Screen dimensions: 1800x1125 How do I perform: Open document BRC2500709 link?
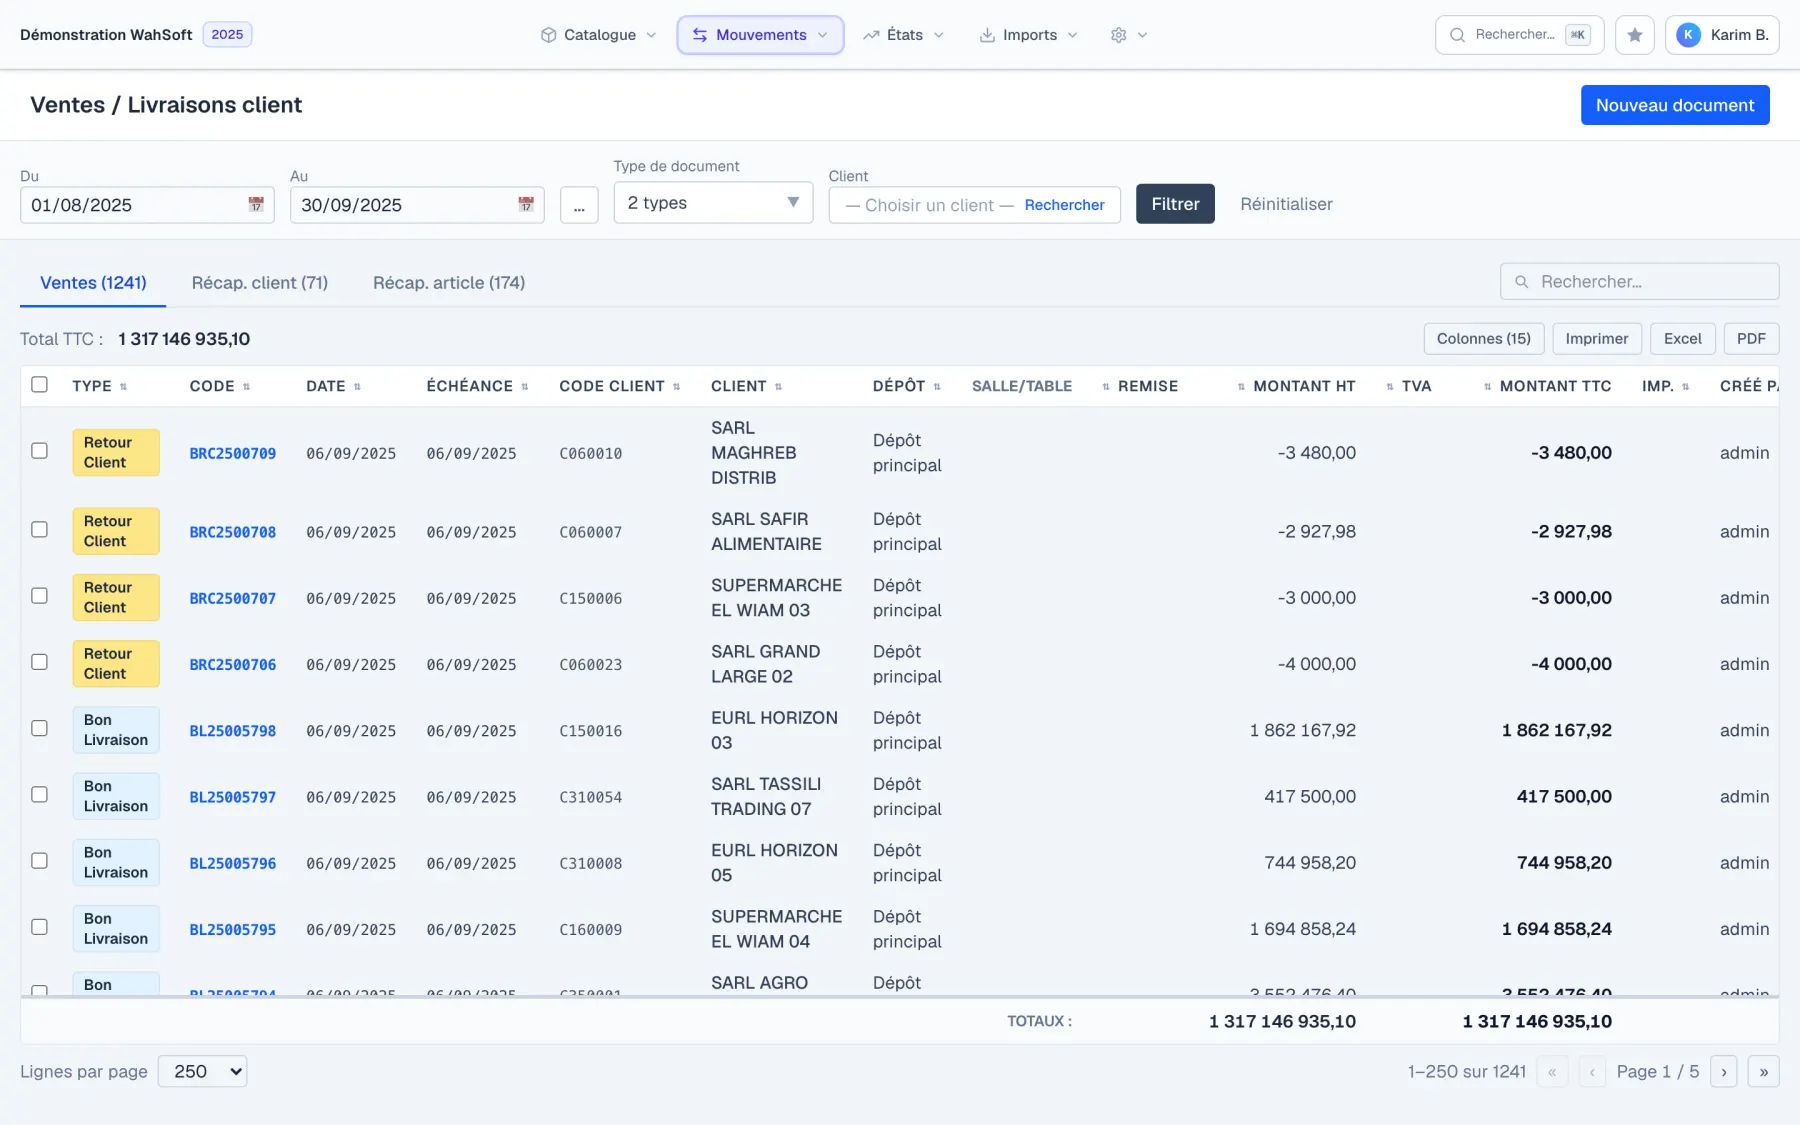(233, 453)
